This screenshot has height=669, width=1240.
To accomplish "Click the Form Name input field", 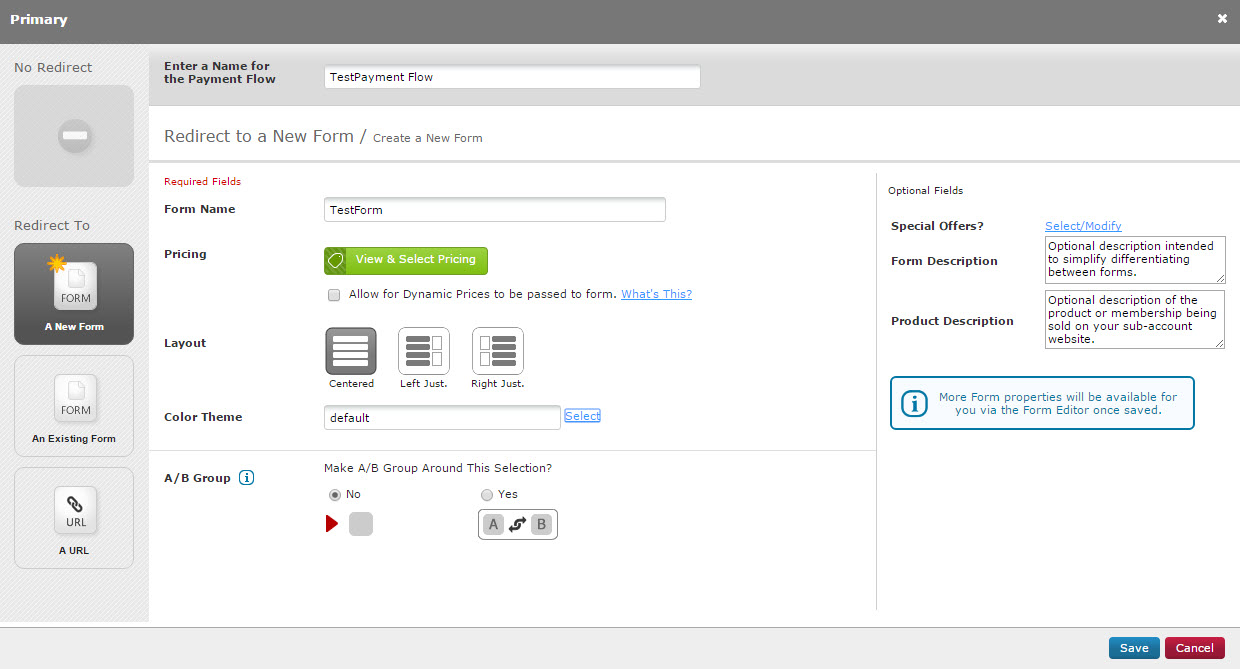I will tap(495, 210).
